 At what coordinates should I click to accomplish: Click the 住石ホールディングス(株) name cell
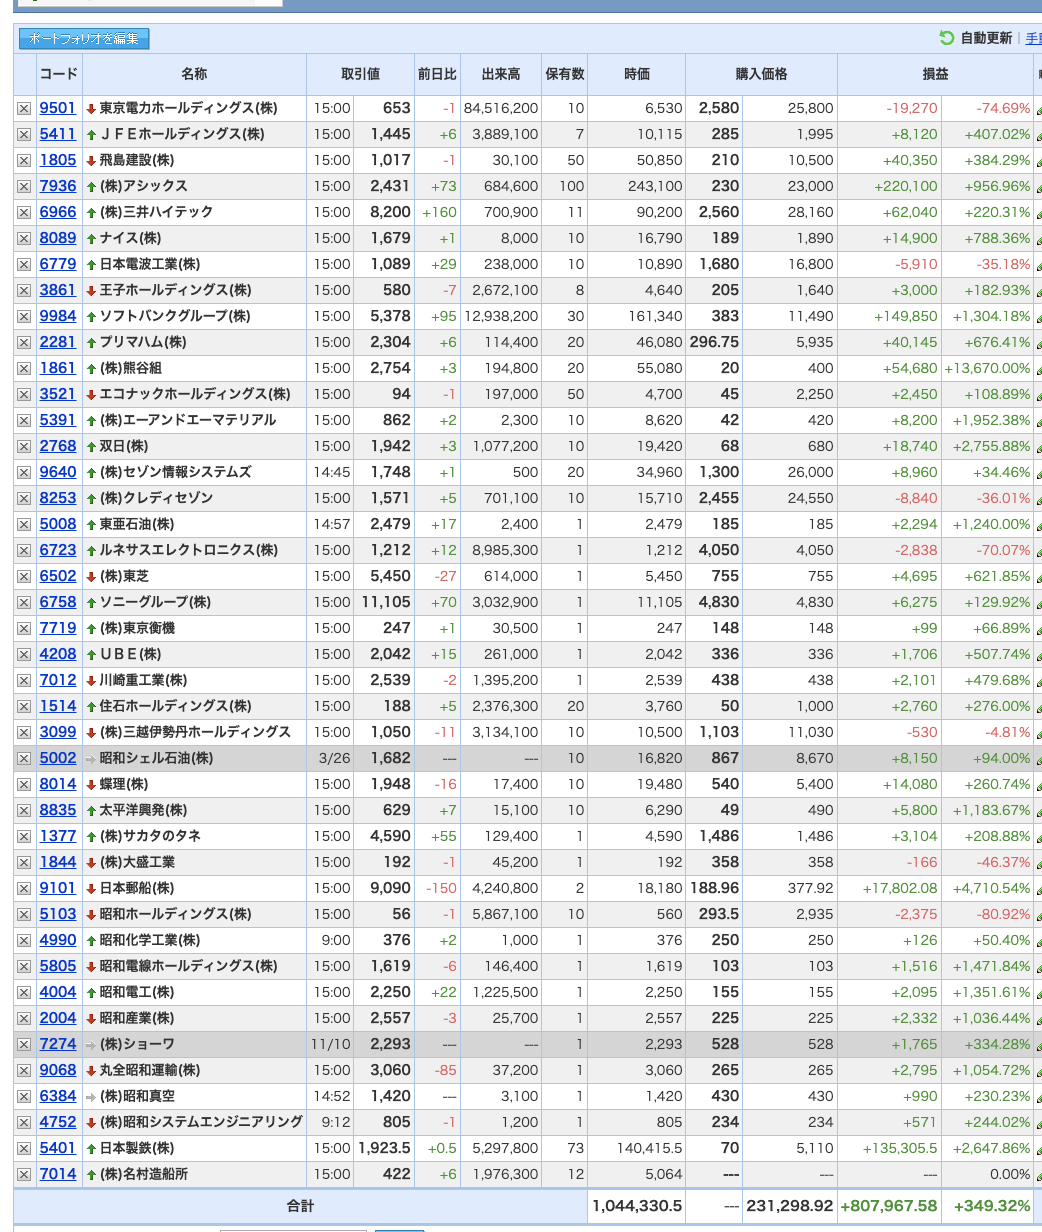click(194, 706)
